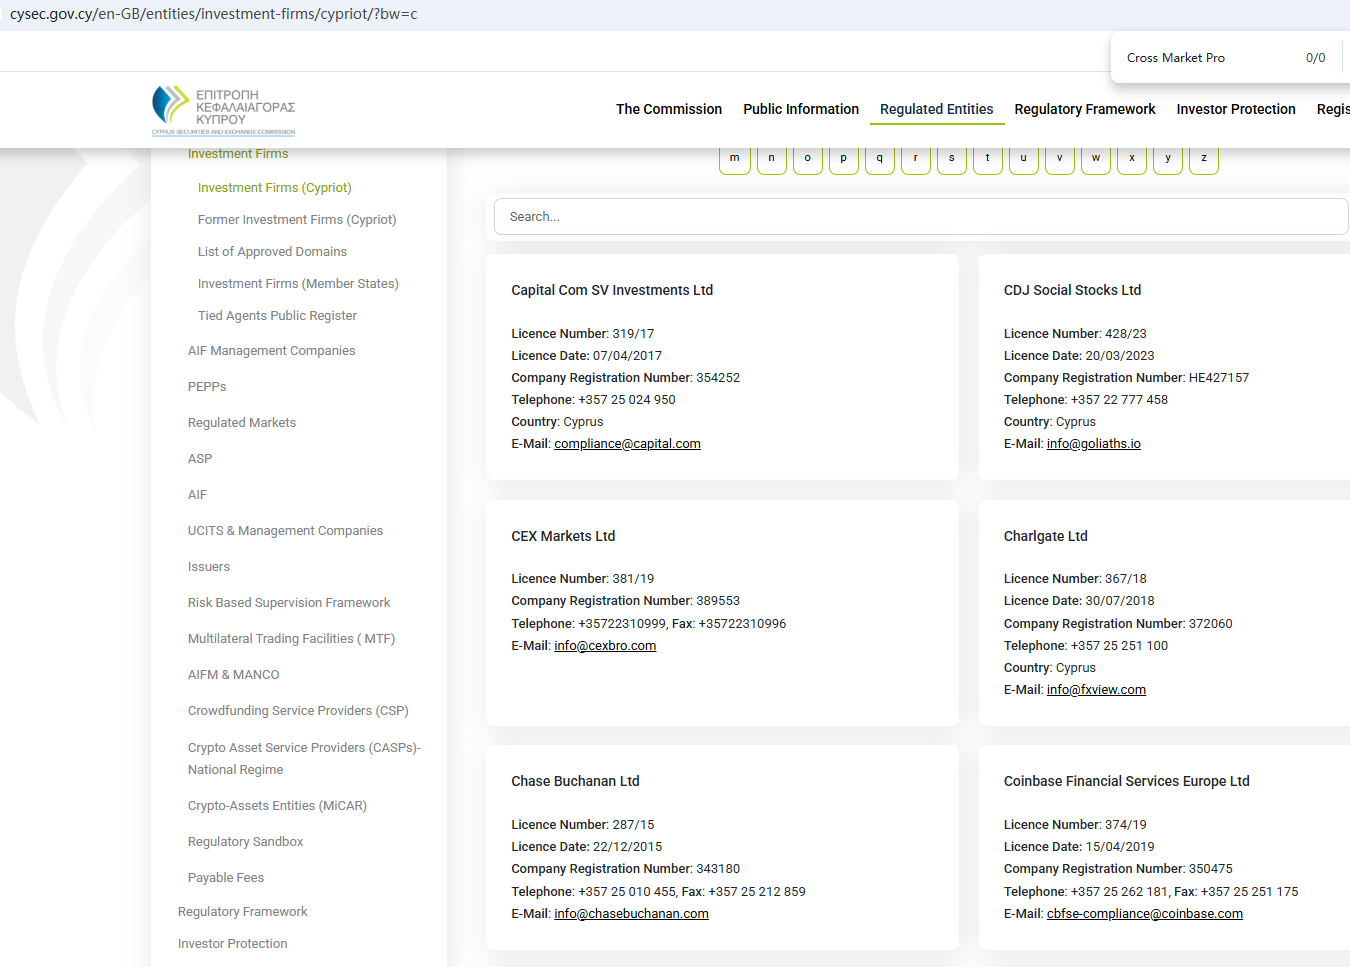1350x967 pixels.
Task: Email compliance@capital.com link
Action: (x=627, y=444)
